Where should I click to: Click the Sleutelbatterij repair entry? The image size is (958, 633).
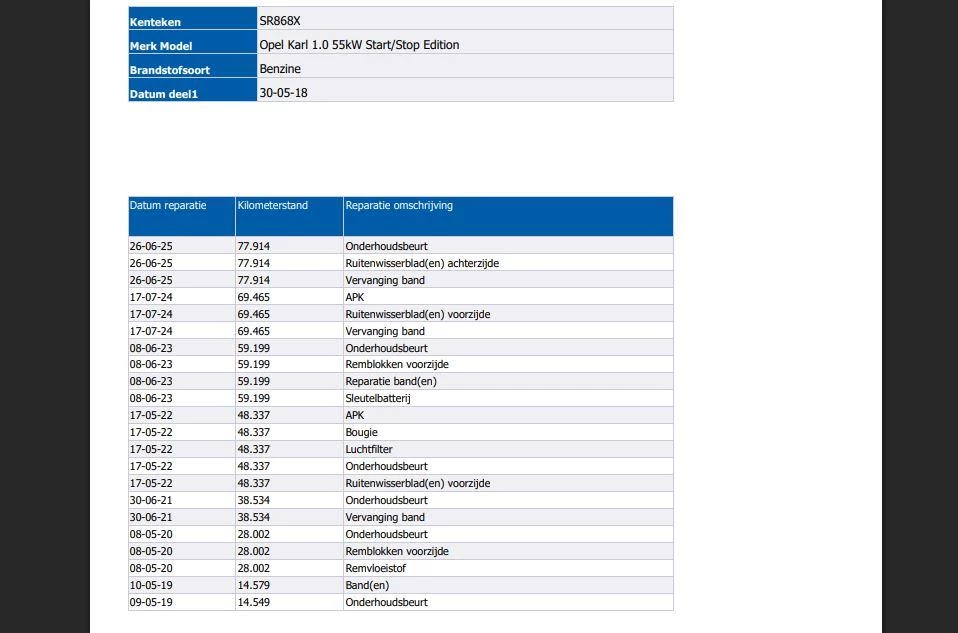click(378, 398)
